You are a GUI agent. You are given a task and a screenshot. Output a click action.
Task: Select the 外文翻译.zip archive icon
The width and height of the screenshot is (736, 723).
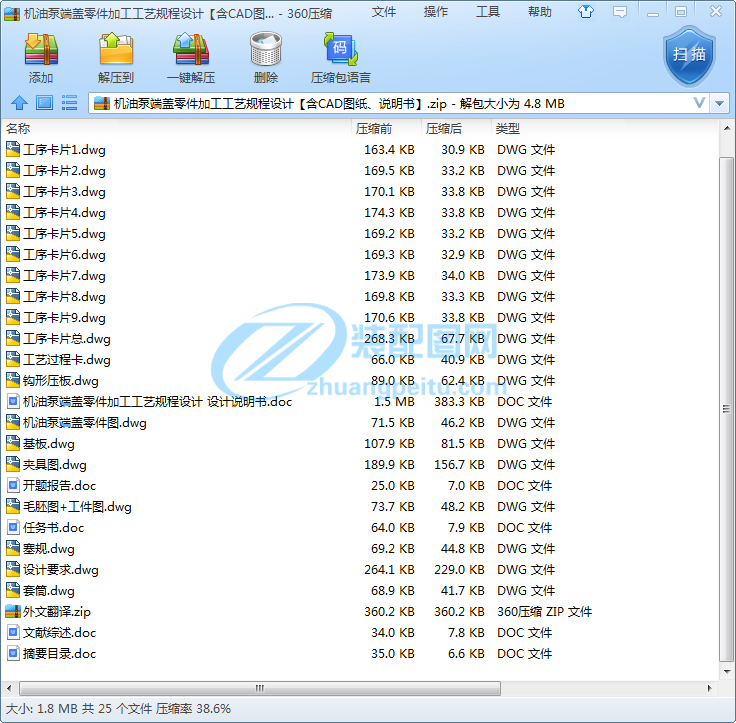pyautogui.click(x=13, y=611)
